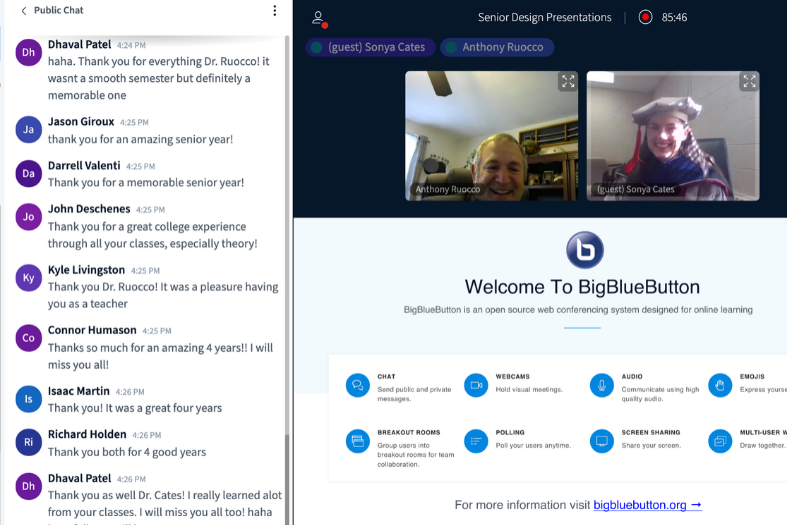Click the Polling feature icon
The width and height of the screenshot is (787, 525).
pos(477,440)
